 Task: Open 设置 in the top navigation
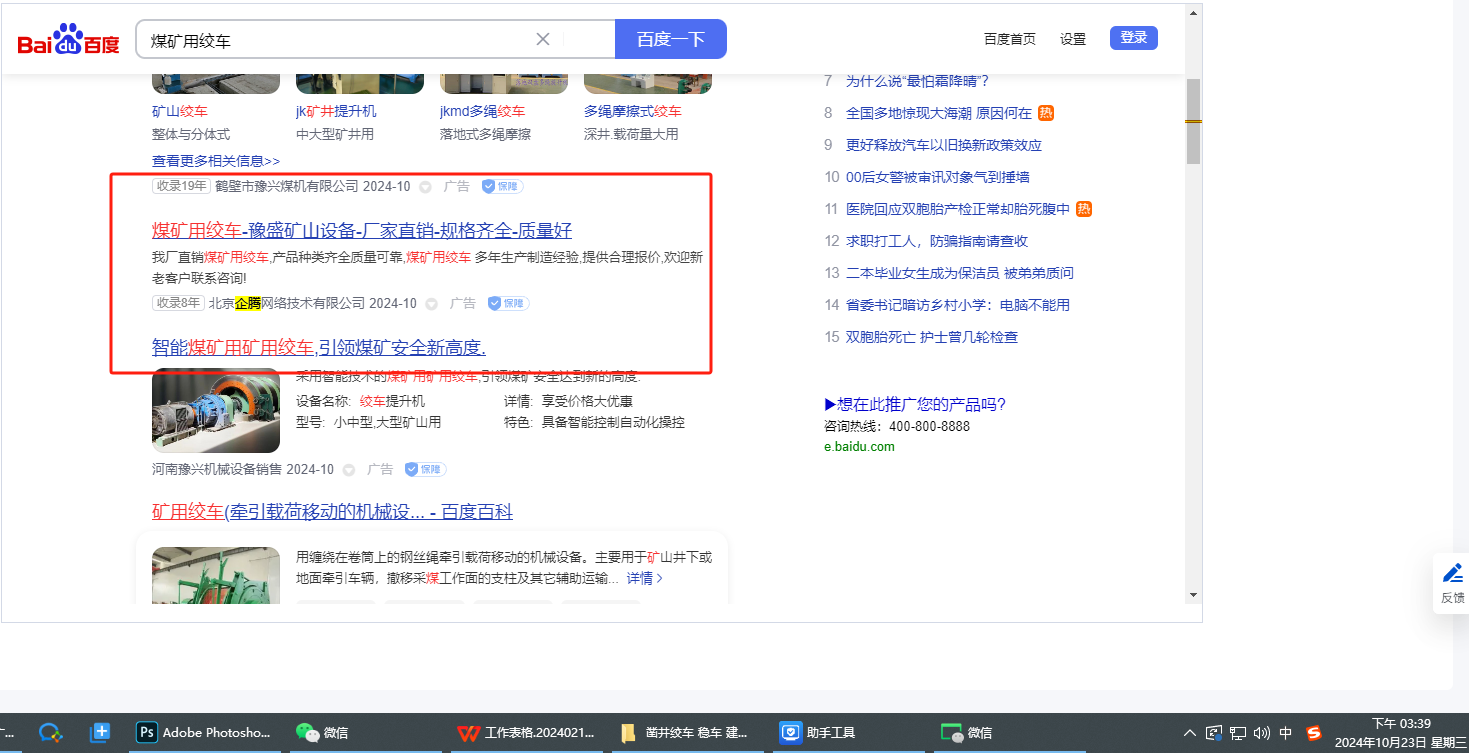pos(1073,39)
